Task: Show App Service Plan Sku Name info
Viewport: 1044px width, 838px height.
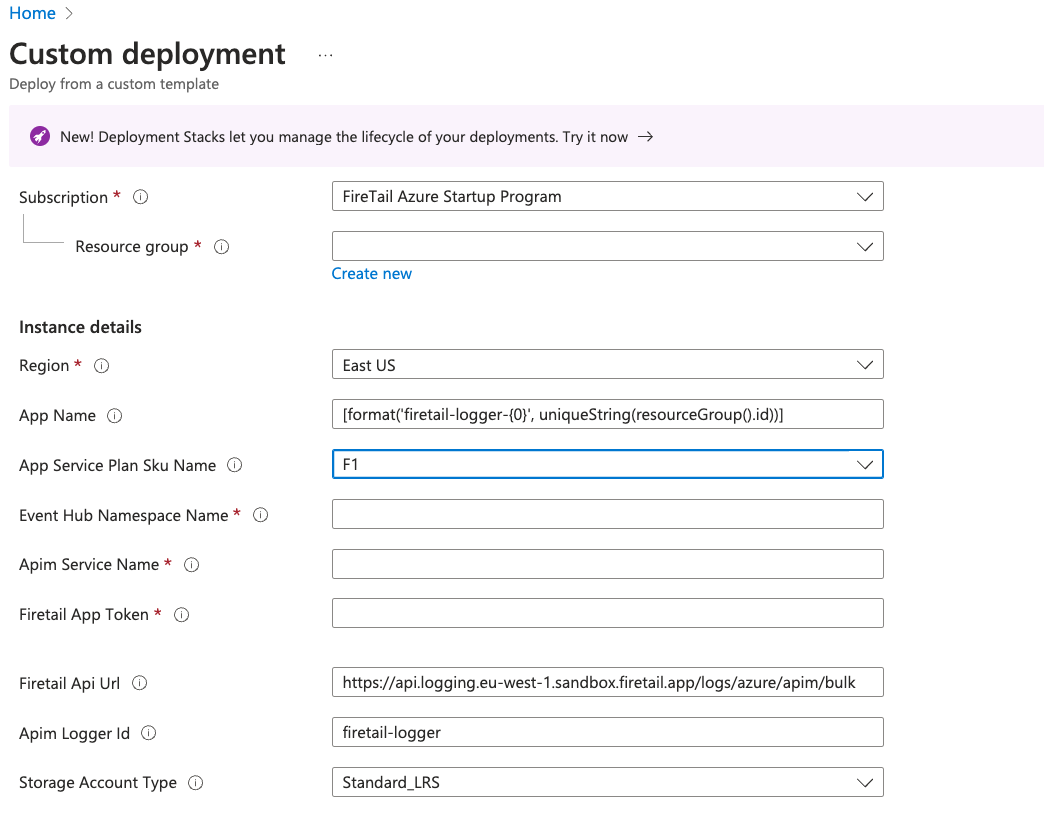Action: click(235, 465)
